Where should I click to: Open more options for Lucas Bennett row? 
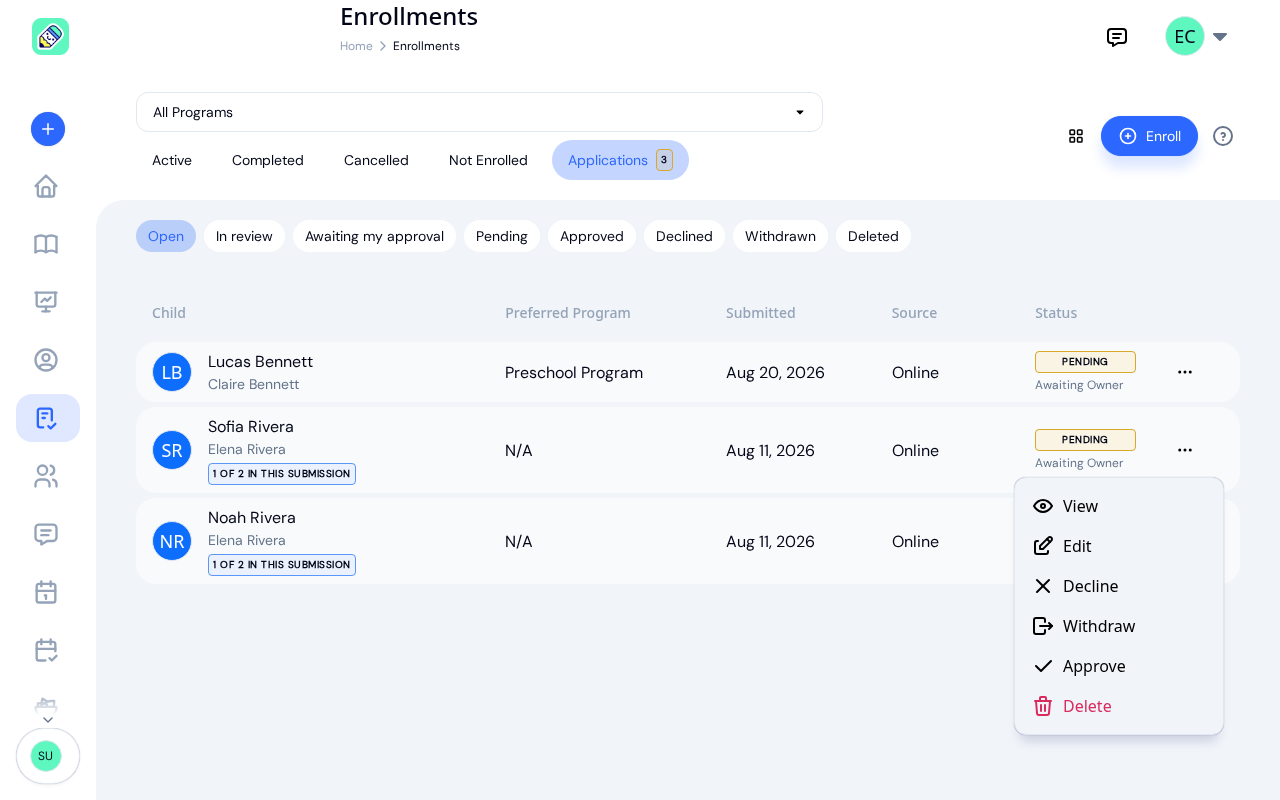coord(1185,372)
